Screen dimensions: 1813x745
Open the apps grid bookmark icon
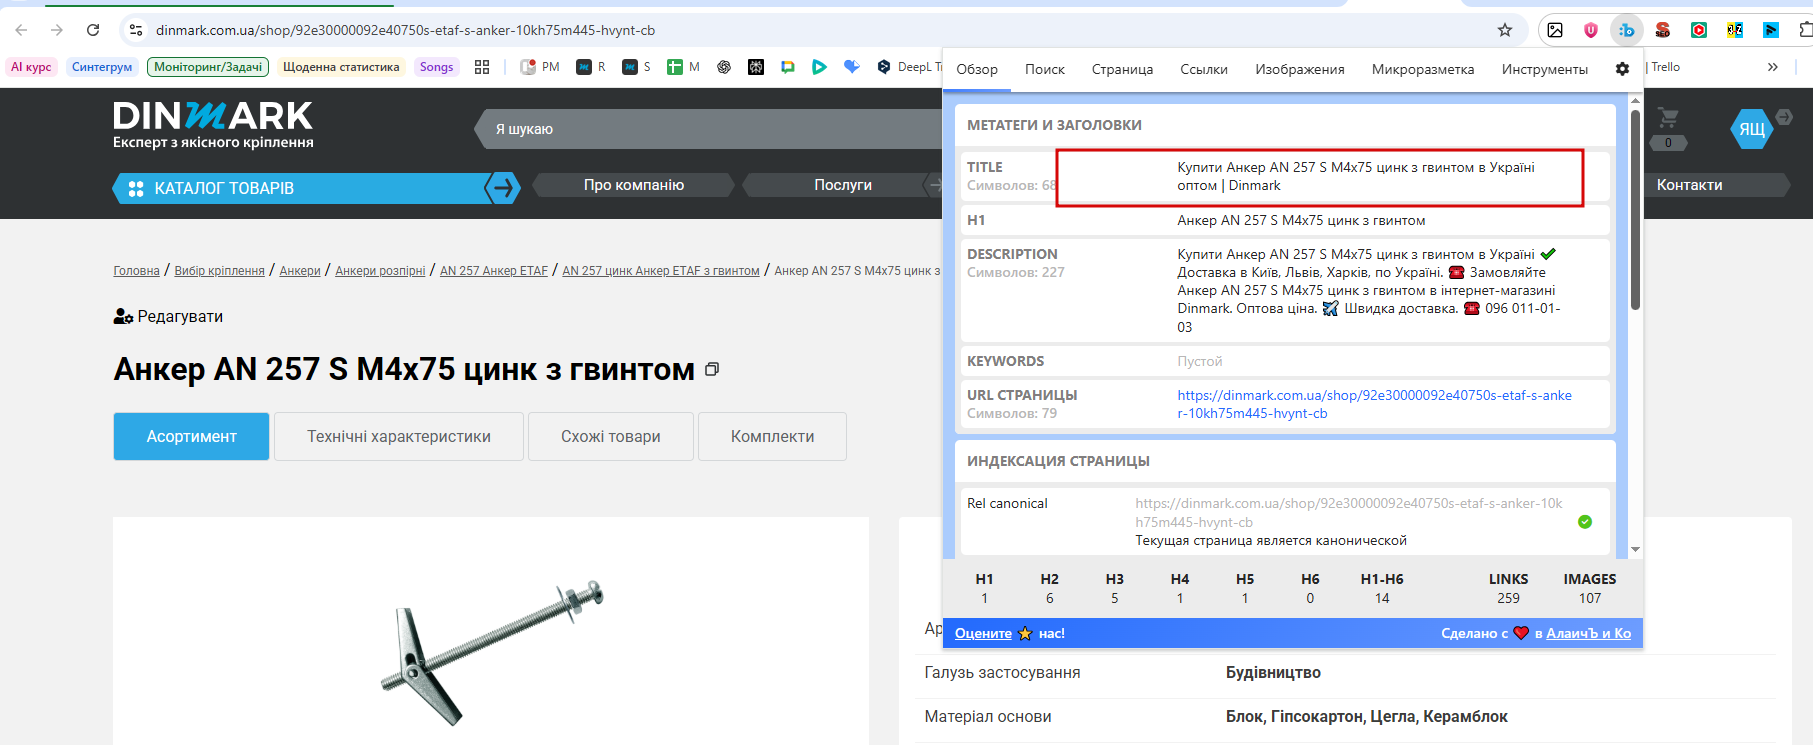(482, 67)
